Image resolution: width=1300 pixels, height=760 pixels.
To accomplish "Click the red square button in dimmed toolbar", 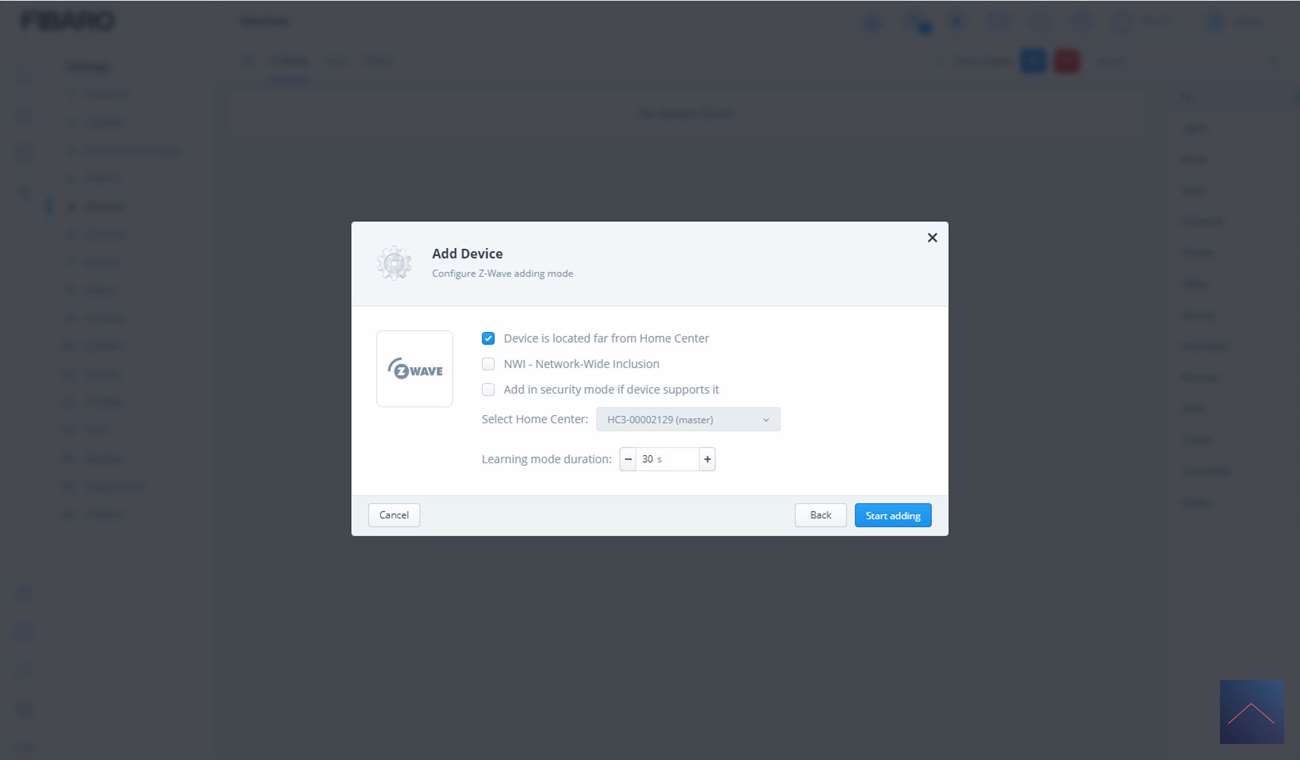I will click(1067, 61).
